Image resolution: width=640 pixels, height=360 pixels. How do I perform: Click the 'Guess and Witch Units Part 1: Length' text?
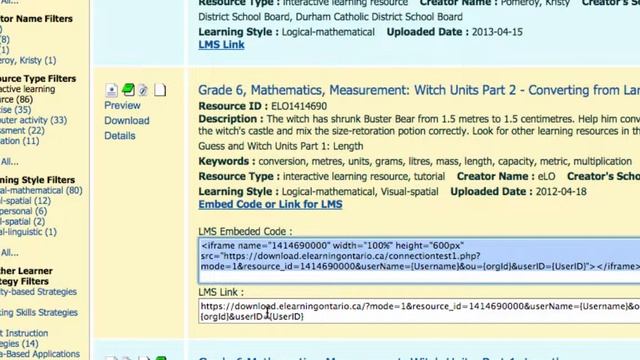pyautogui.click(x=281, y=146)
